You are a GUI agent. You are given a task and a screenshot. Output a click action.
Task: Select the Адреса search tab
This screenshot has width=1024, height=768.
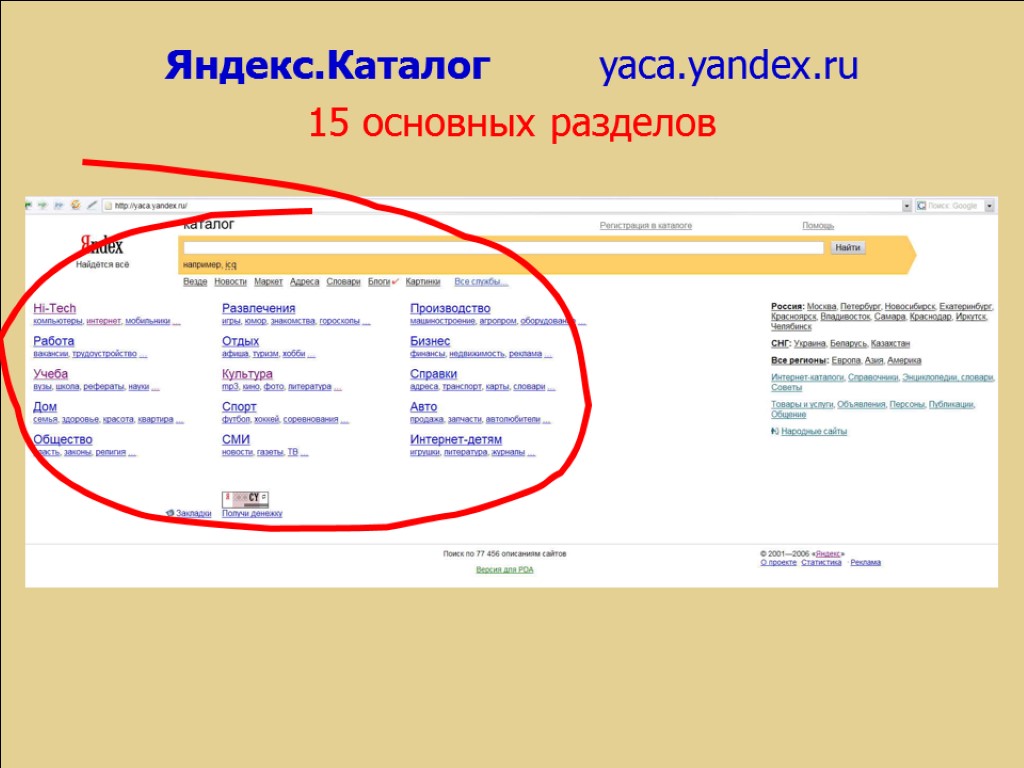304,281
